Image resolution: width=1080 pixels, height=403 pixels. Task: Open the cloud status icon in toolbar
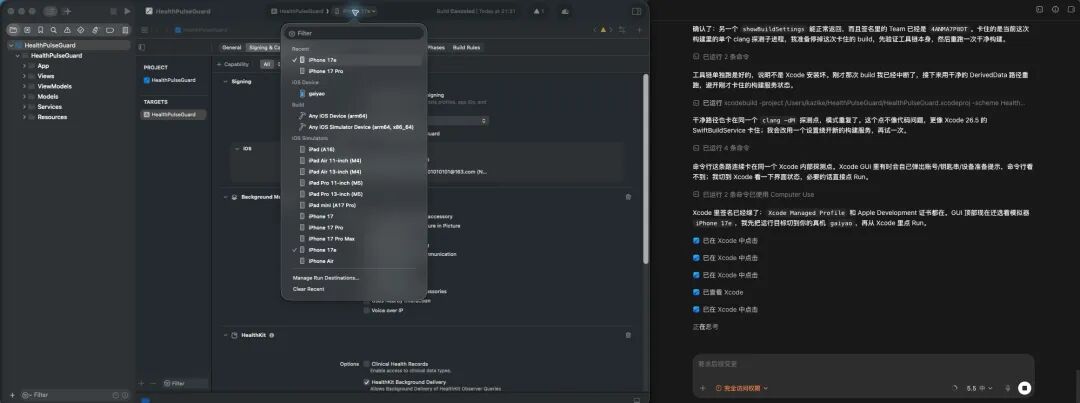click(565, 11)
